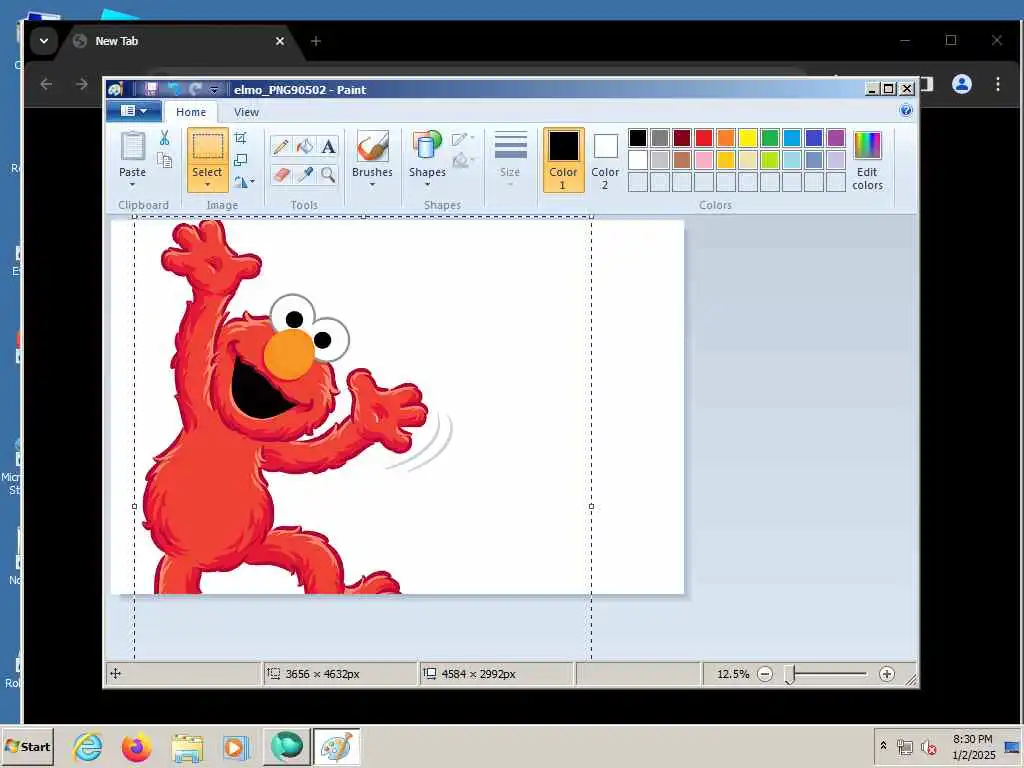Click the Cut scissors icon
1024x768 pixels.
(x=165, y=138)
